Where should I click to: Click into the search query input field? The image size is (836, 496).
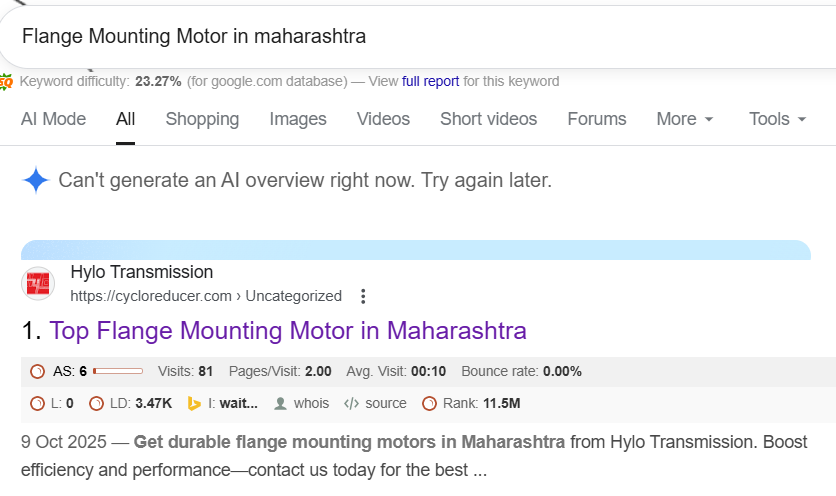coord(400,36)
